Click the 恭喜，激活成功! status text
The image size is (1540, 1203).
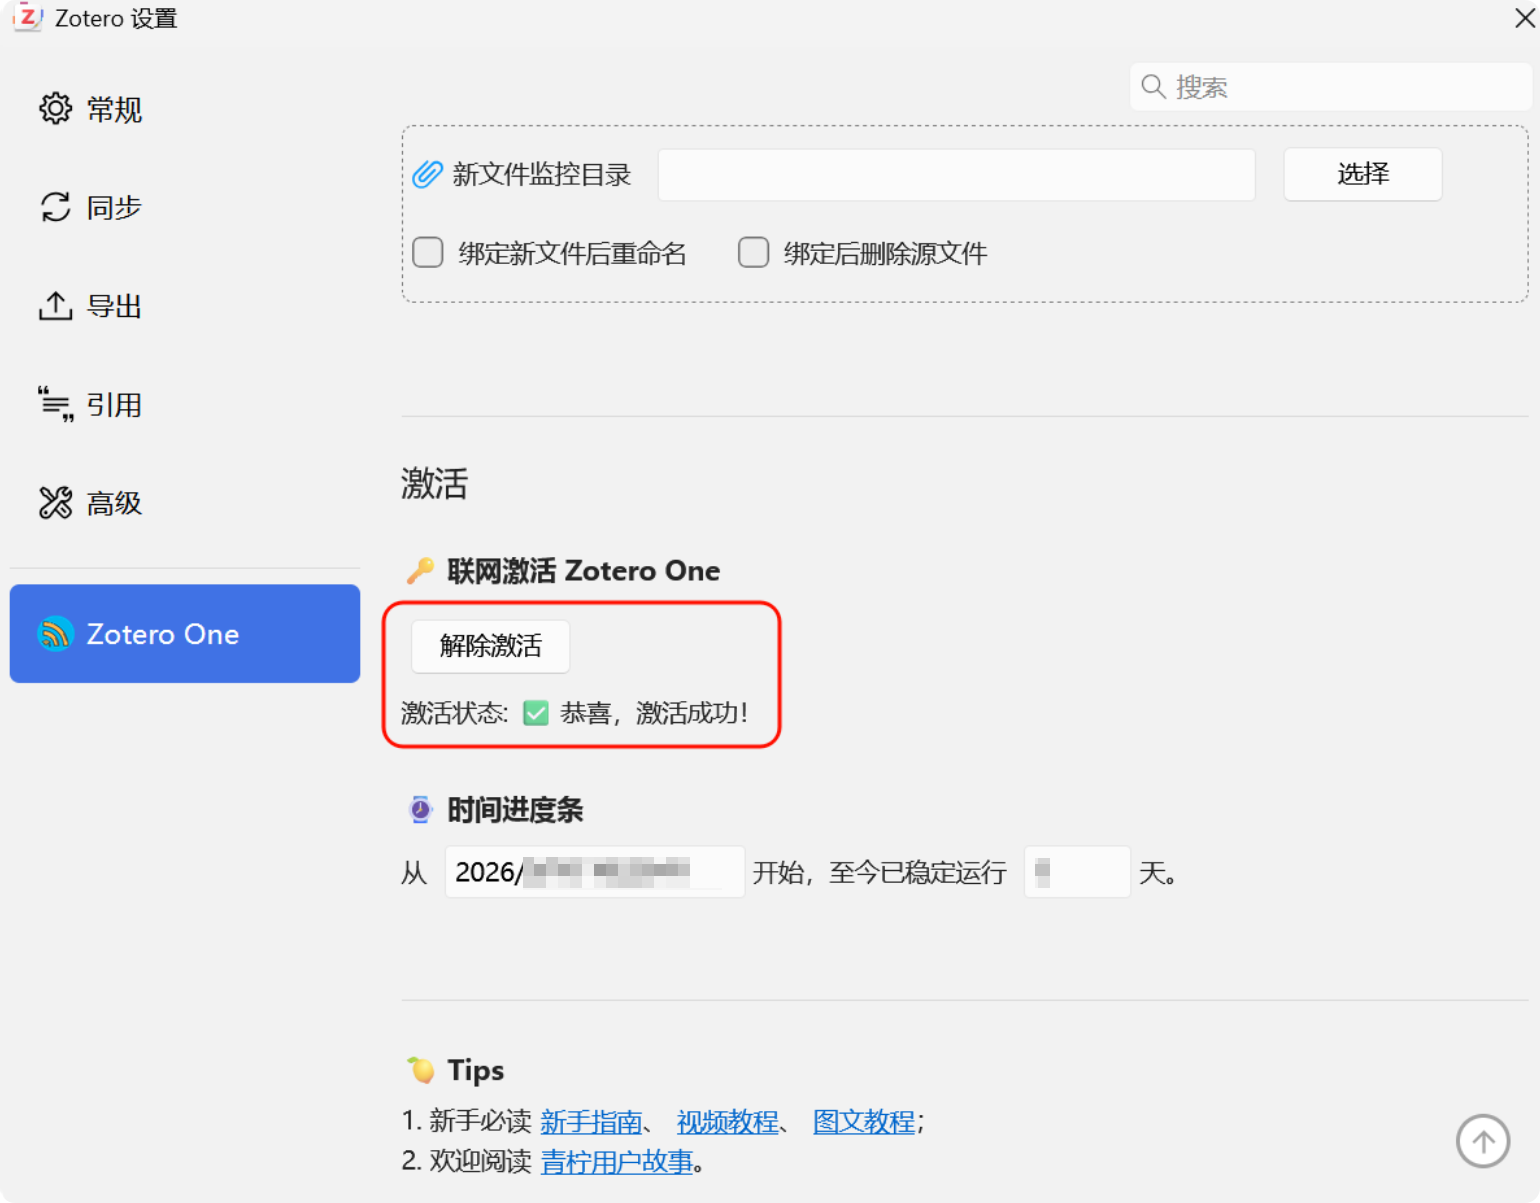point(654,713)
